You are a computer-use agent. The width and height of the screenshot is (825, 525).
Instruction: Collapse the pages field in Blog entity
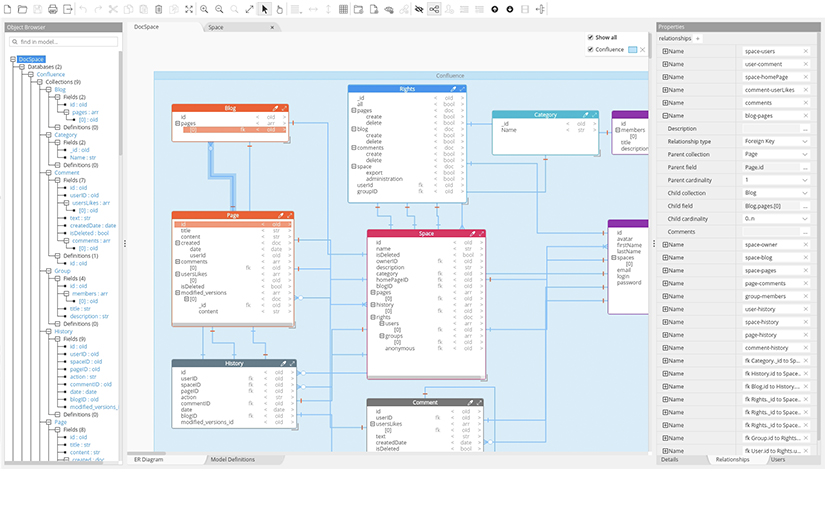pos(178,123)
